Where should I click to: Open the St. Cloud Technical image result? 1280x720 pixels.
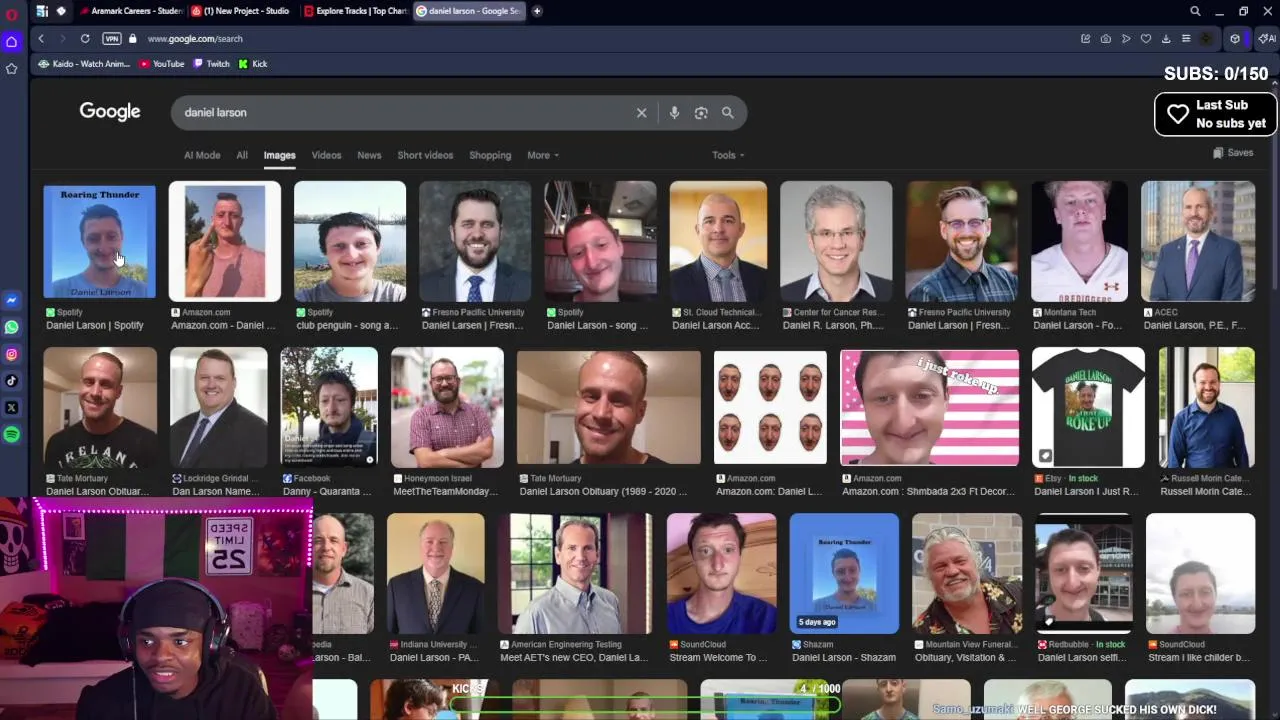coord(718,241)
